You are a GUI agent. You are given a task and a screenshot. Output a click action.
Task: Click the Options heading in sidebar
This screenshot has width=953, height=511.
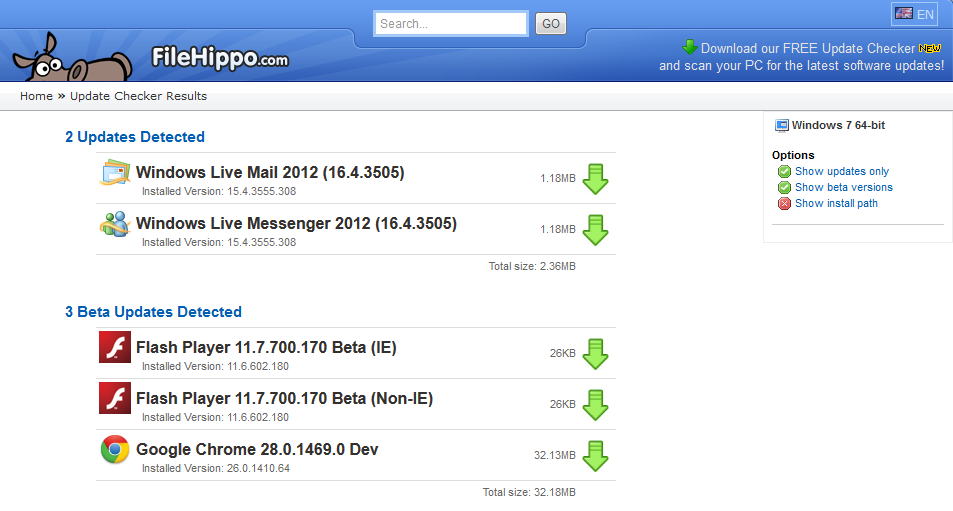[793, 155]
